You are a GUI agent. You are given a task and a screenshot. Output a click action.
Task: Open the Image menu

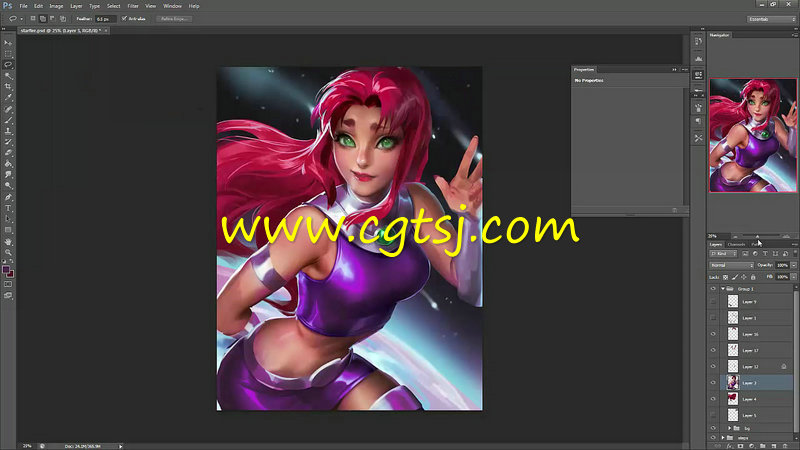tap(56, 6)
